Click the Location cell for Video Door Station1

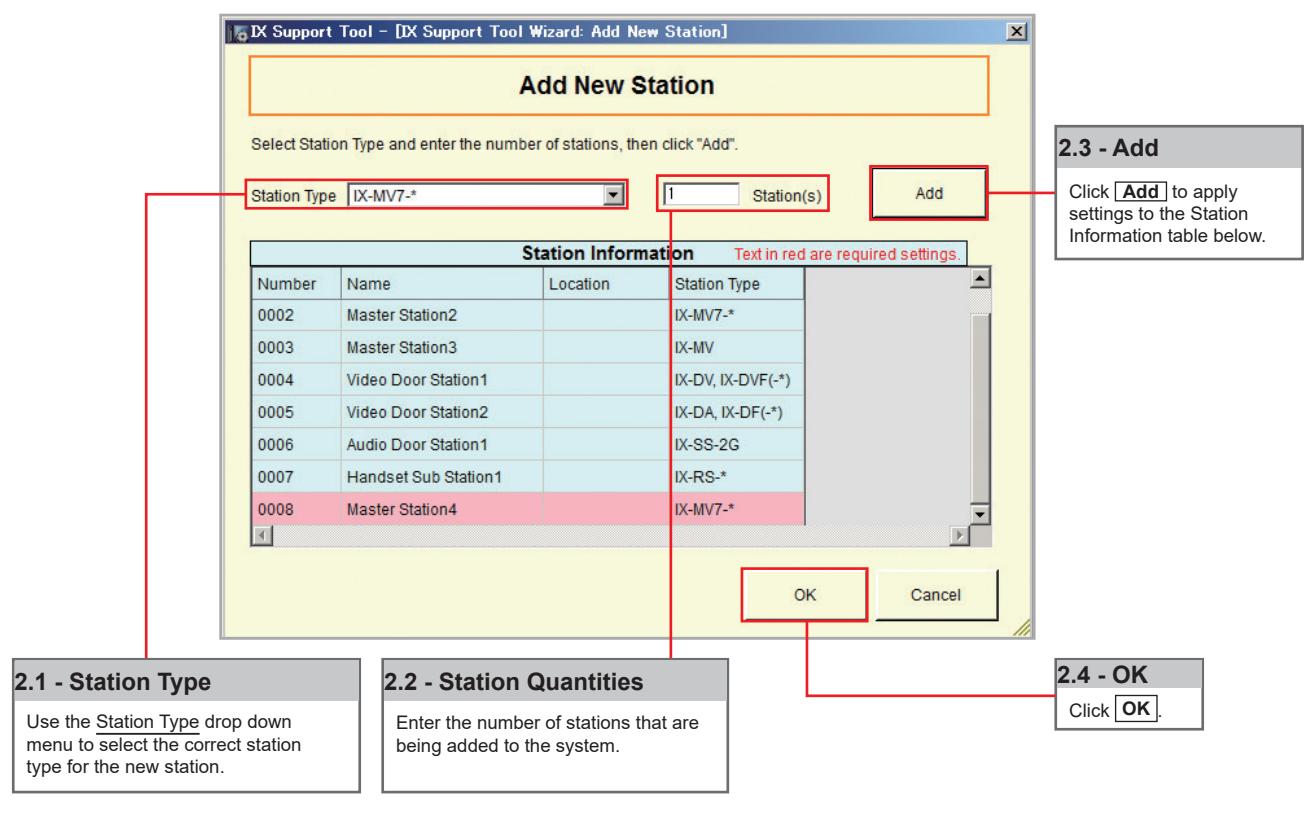(607, 380)
